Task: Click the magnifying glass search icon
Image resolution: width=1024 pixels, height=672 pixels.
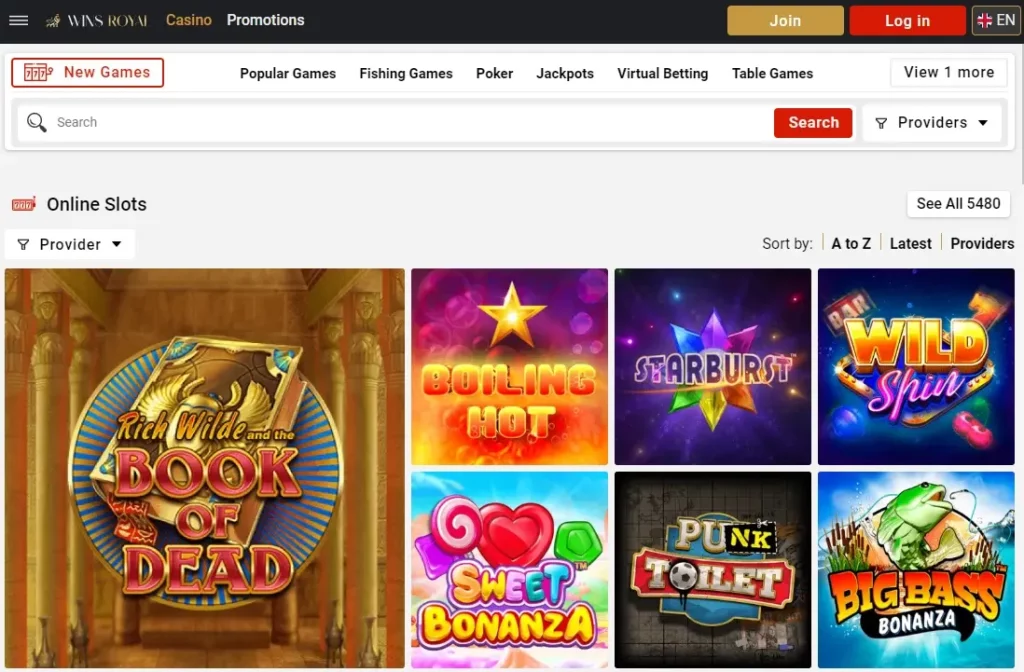Action: pyautogui.click(x=37, y=122)
